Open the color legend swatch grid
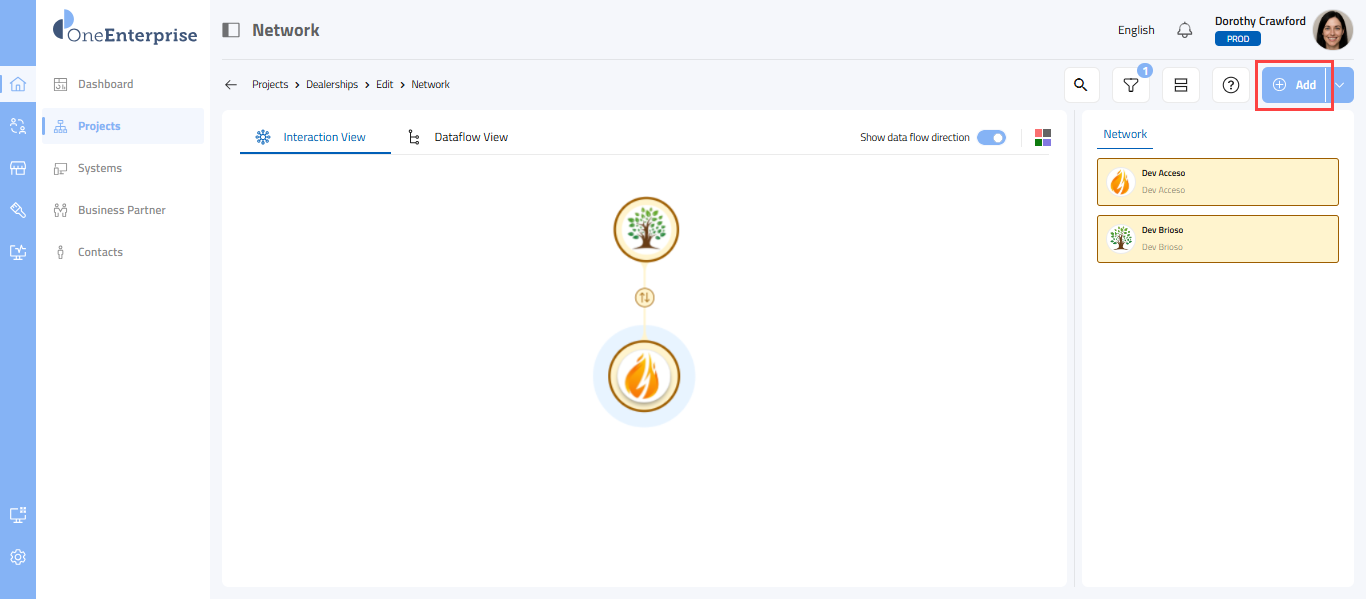 coord(1043,137)
